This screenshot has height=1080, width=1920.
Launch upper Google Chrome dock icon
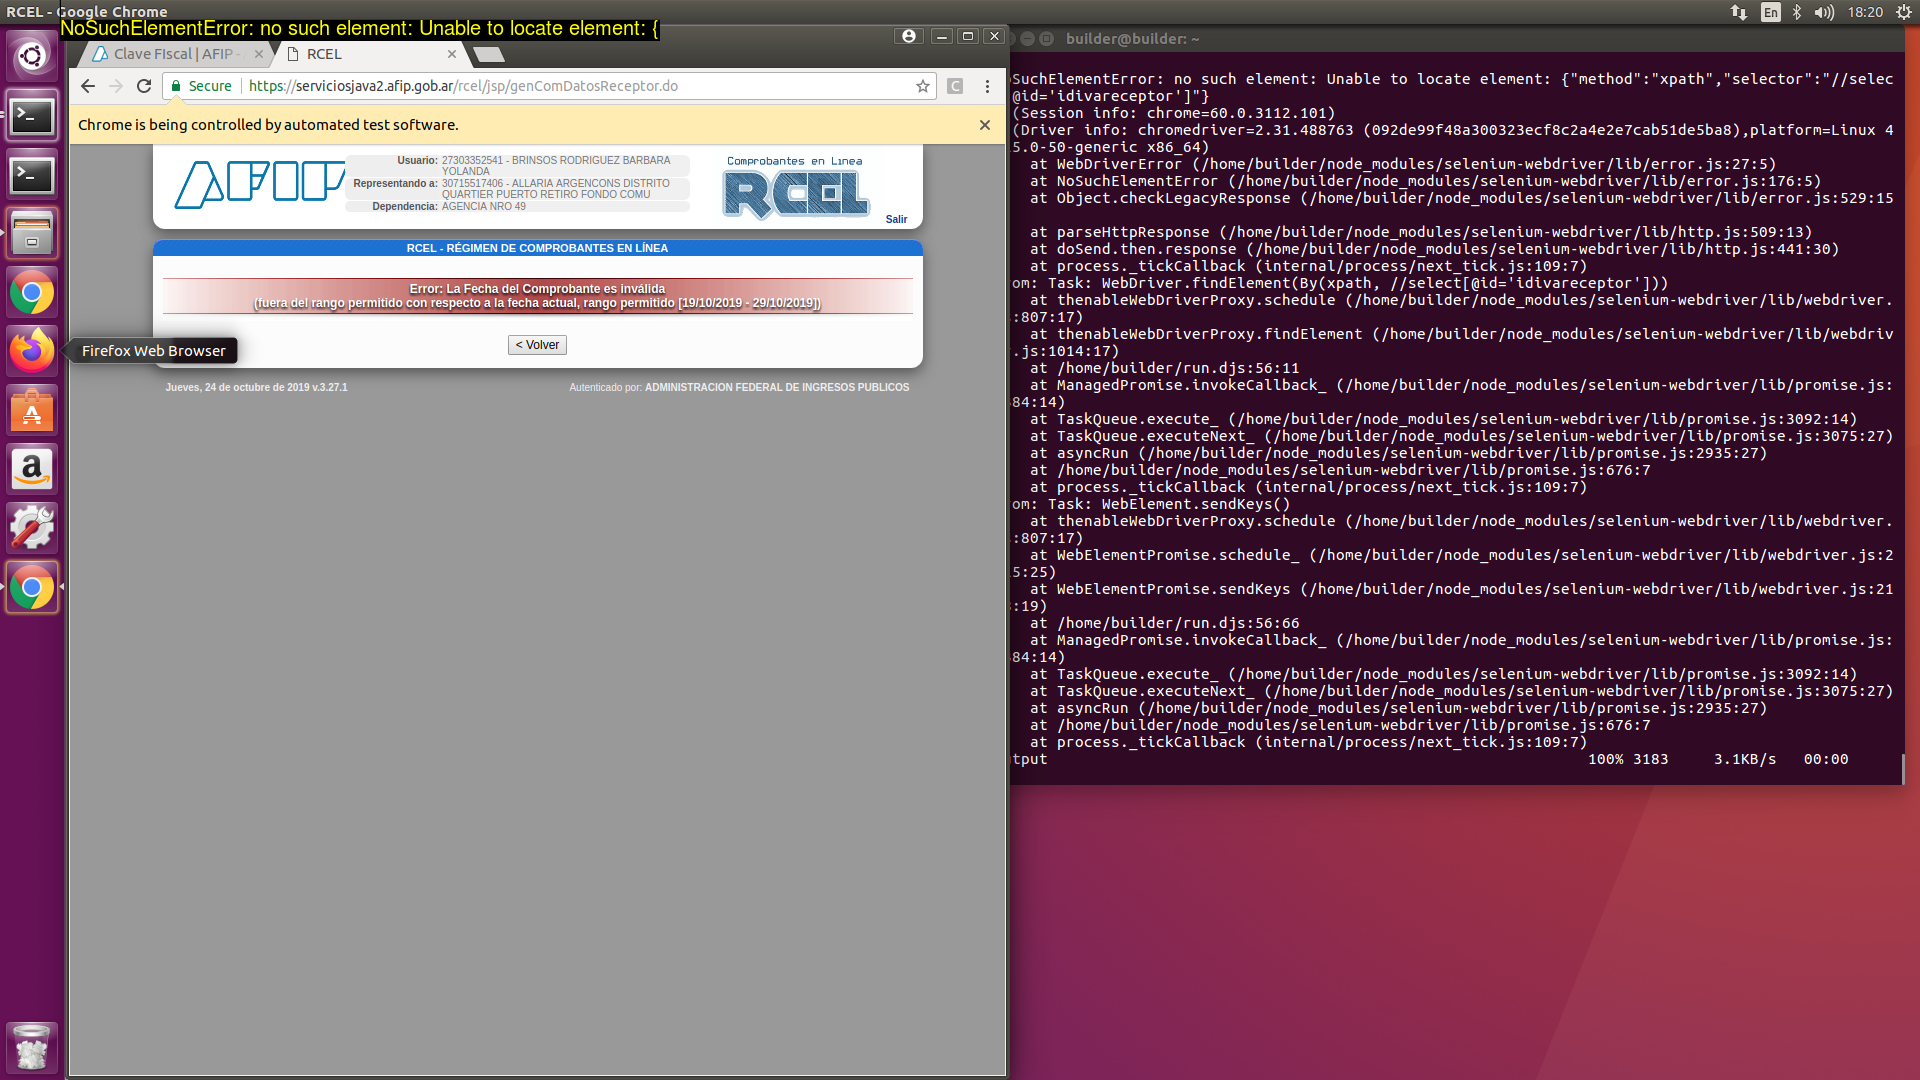point(32,293)
